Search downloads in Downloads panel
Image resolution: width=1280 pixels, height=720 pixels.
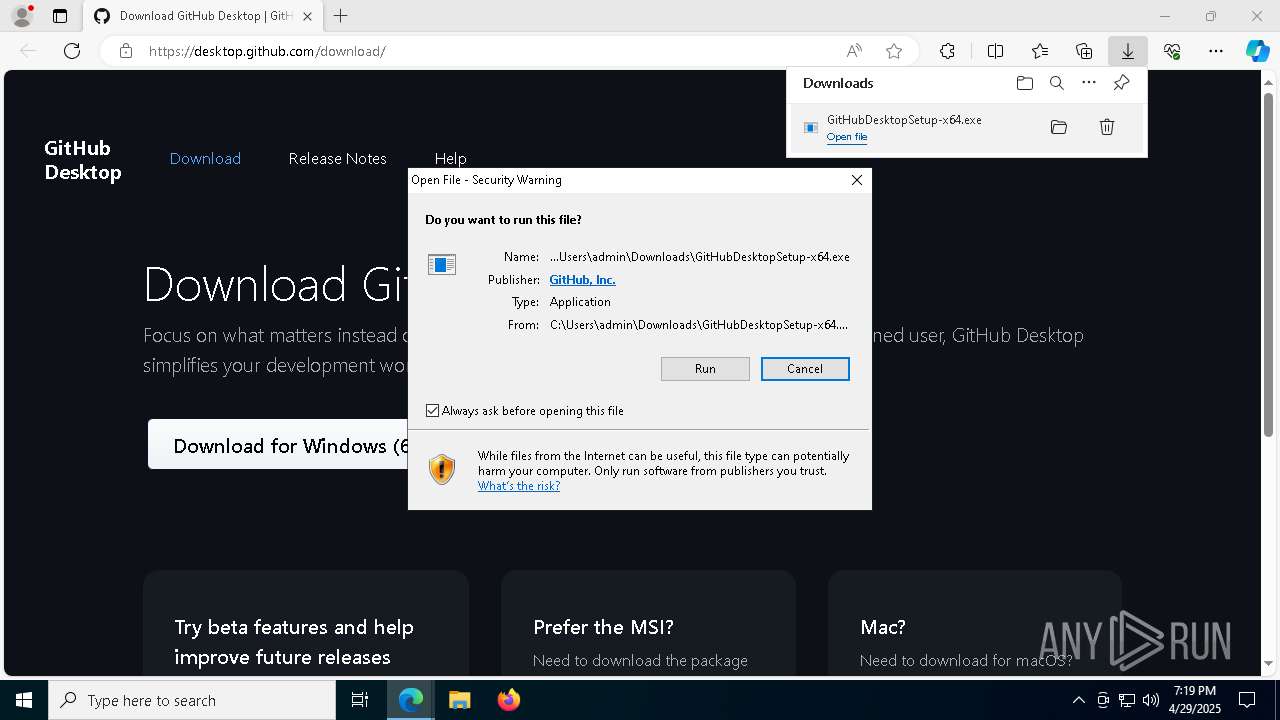pyautogui.click(x=1057, y=83)
